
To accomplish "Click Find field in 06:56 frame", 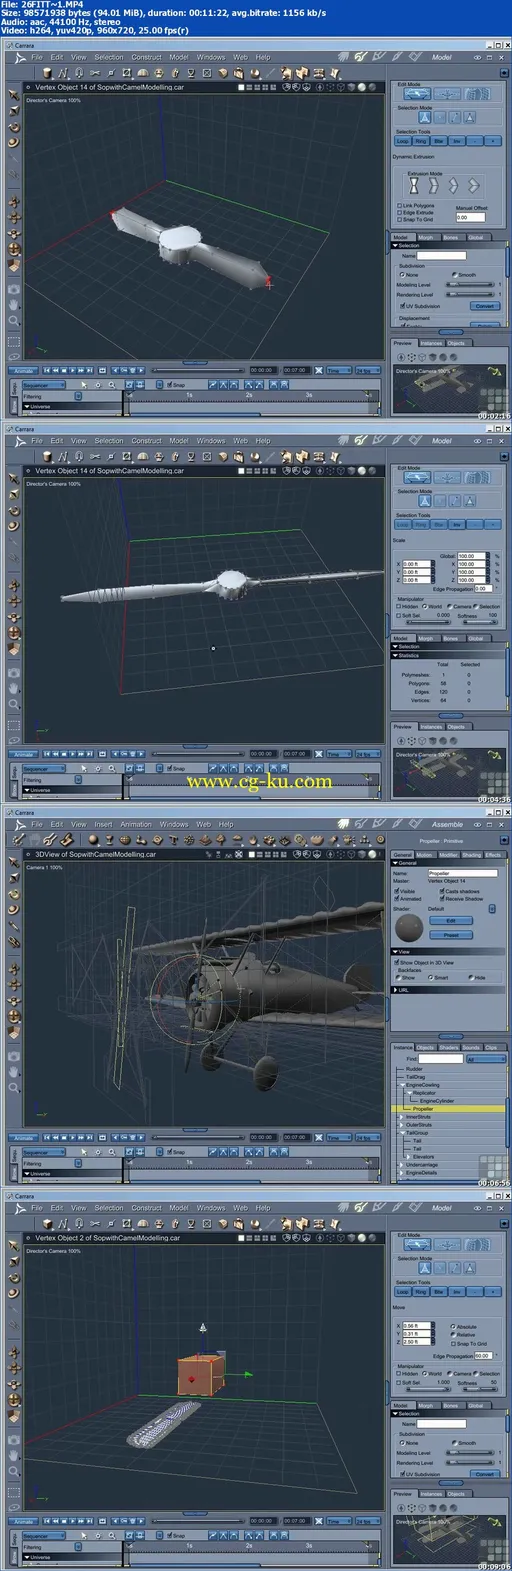I will (x=442, y=1059).
